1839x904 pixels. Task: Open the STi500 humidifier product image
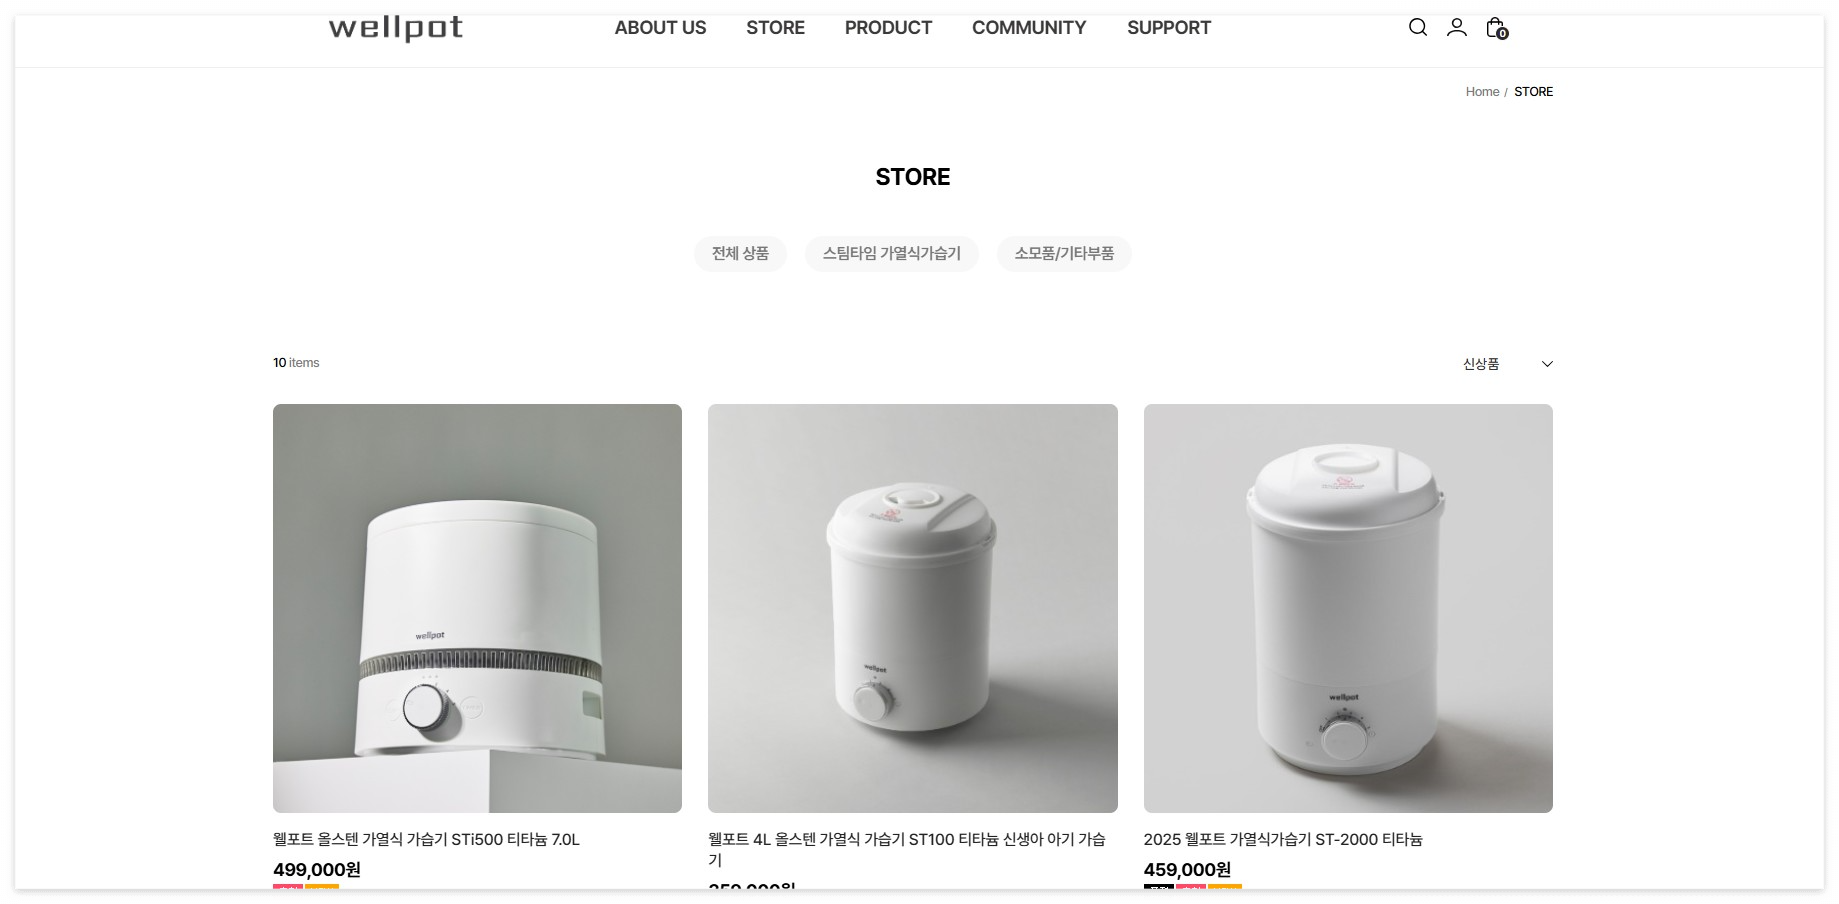click(x=477, y=608)
